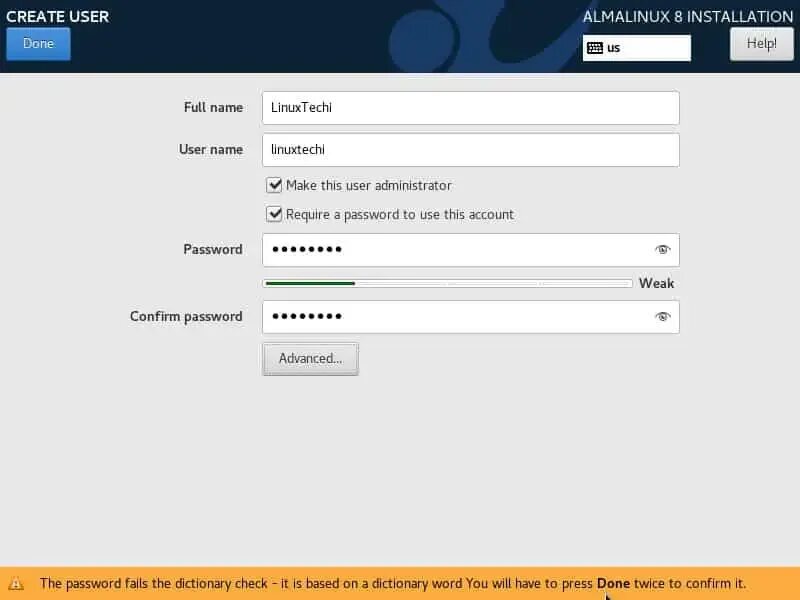Open the Advanced... user settings button

[x=310, y=359]
